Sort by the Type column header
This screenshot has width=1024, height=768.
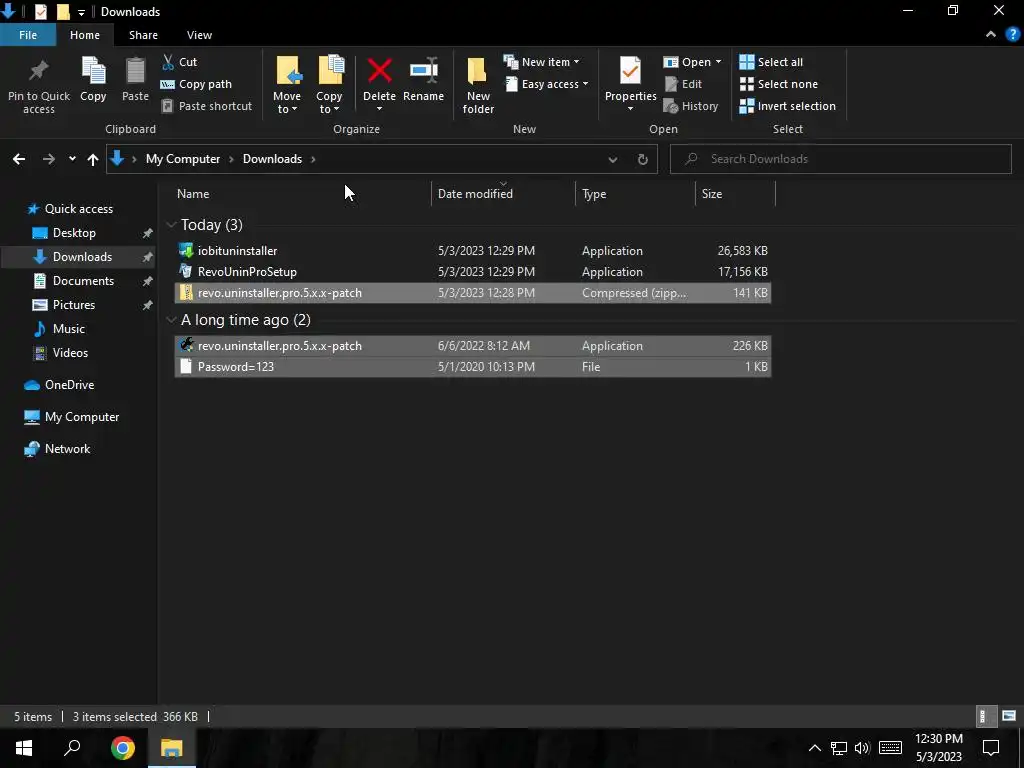click(594, 194)
